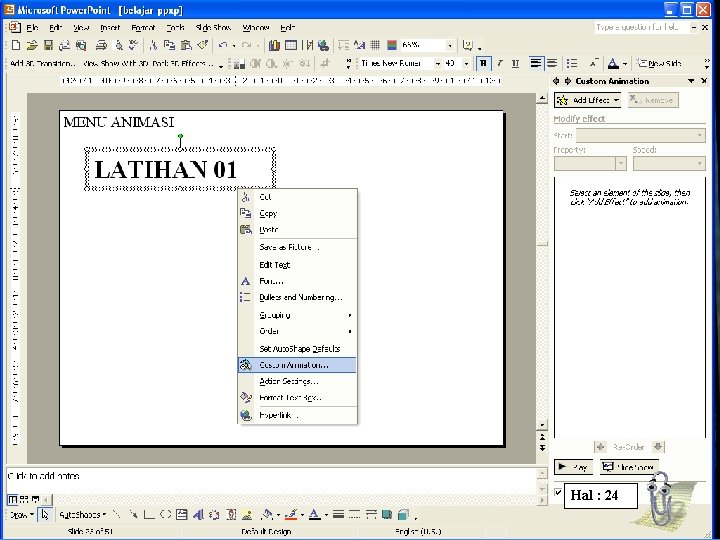Viewport: 720px width, 540px height.
Task: Toggle Bullets on the selected text
Action: point(572,63)
